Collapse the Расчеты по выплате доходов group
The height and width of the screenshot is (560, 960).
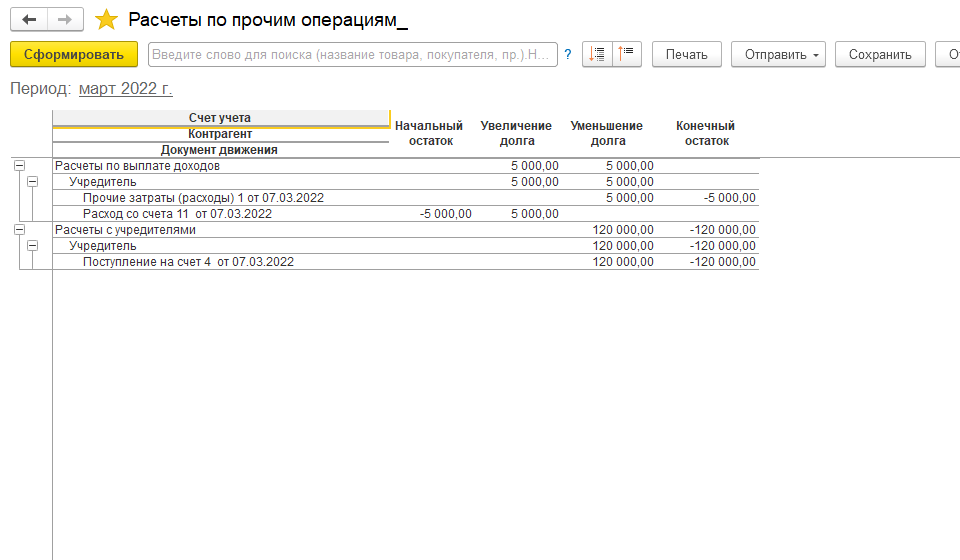pos(18,166)
